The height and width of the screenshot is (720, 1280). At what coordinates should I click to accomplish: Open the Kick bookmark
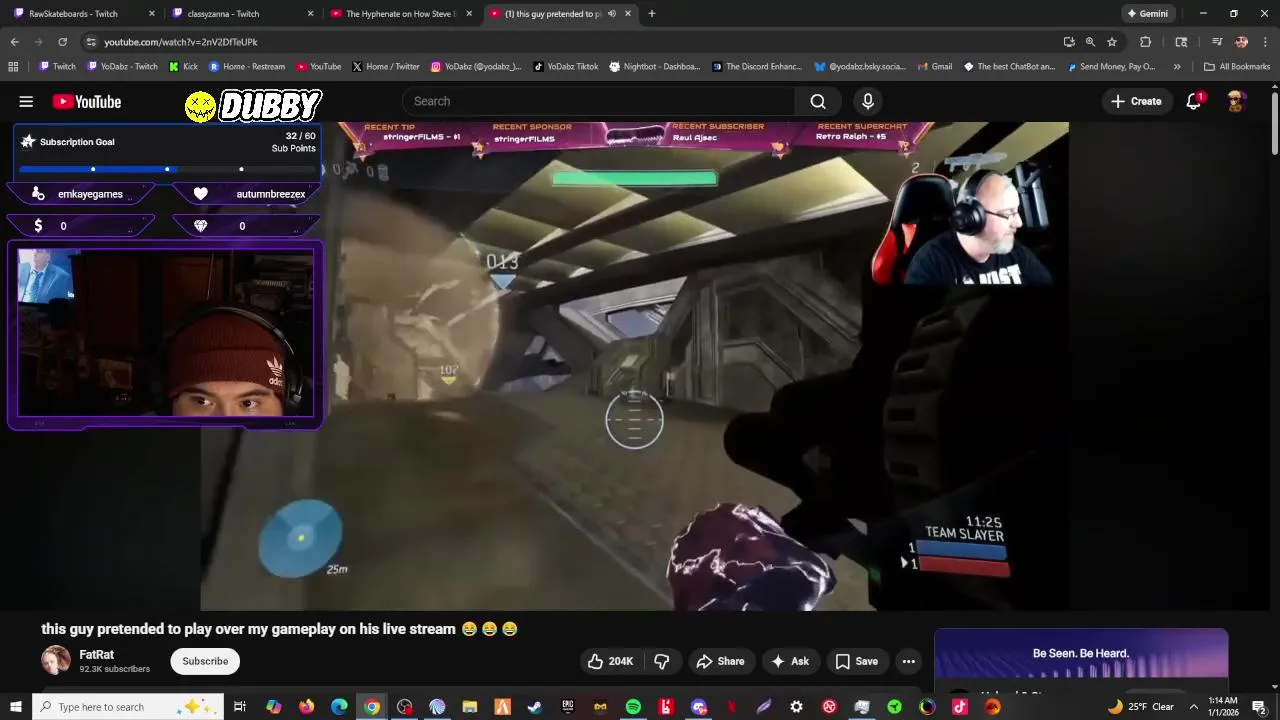coord(183,67)
